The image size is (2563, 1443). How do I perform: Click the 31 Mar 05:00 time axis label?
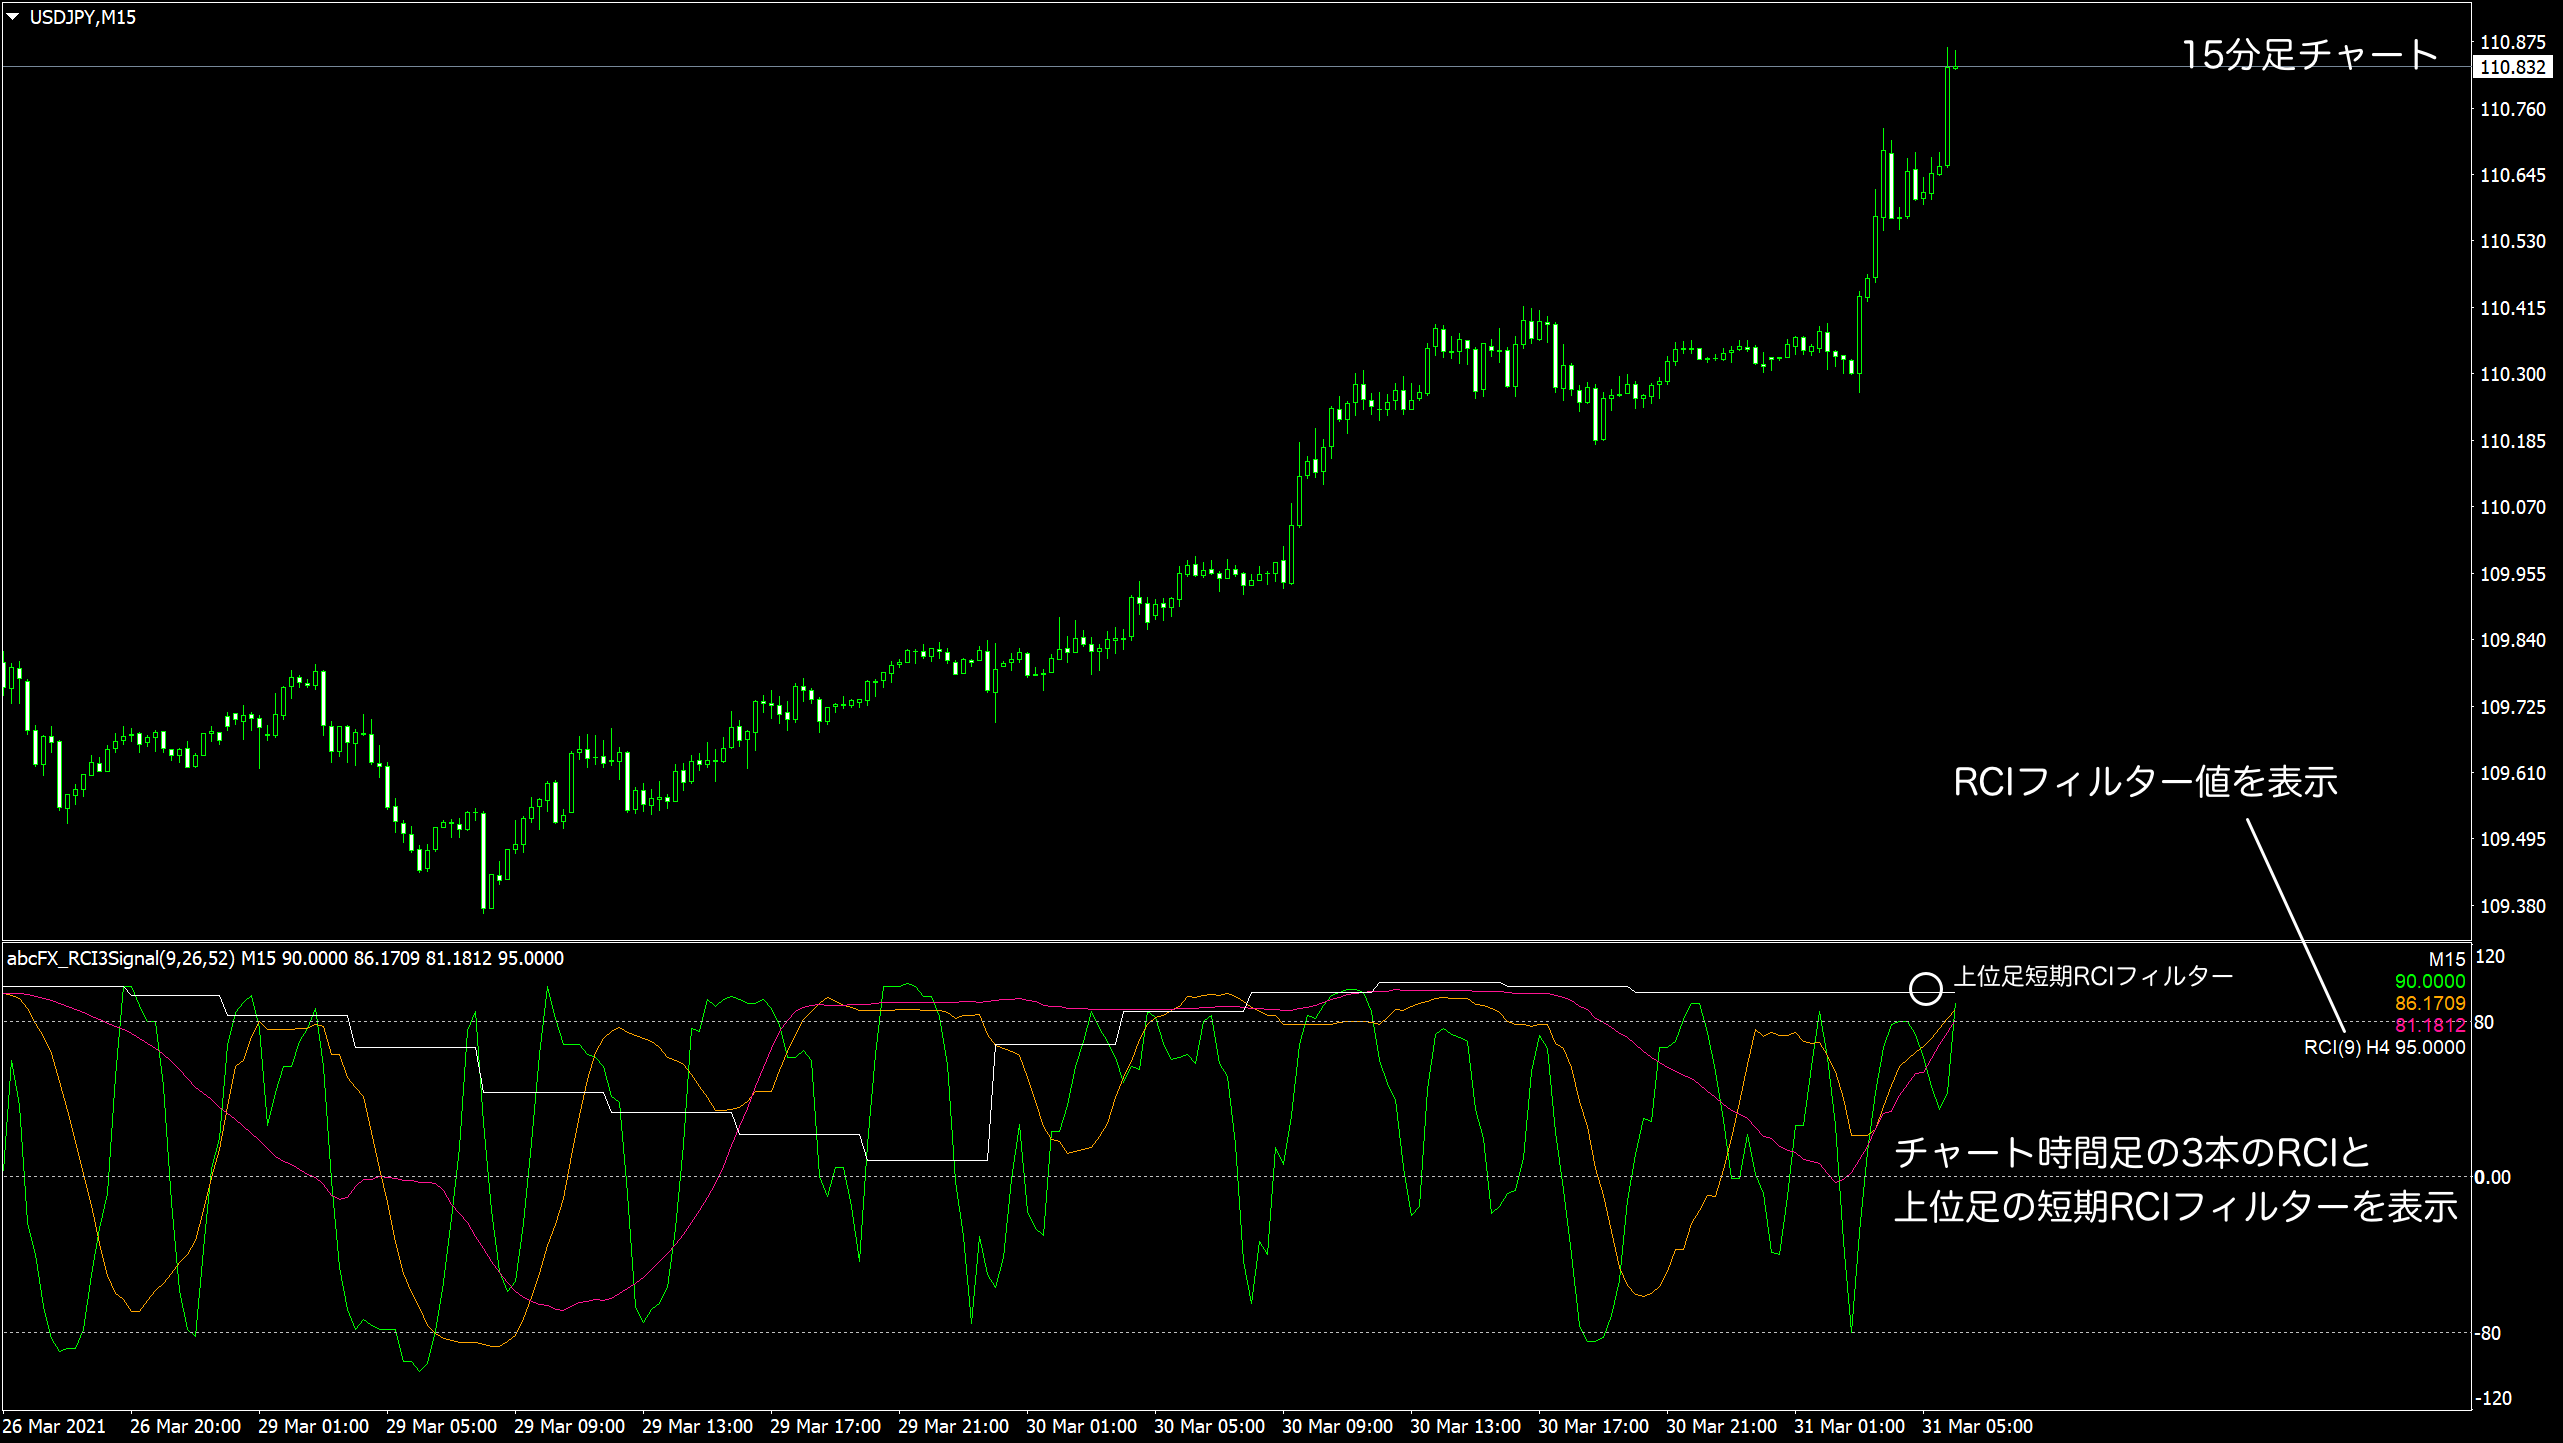[x=1977, y=1426]
